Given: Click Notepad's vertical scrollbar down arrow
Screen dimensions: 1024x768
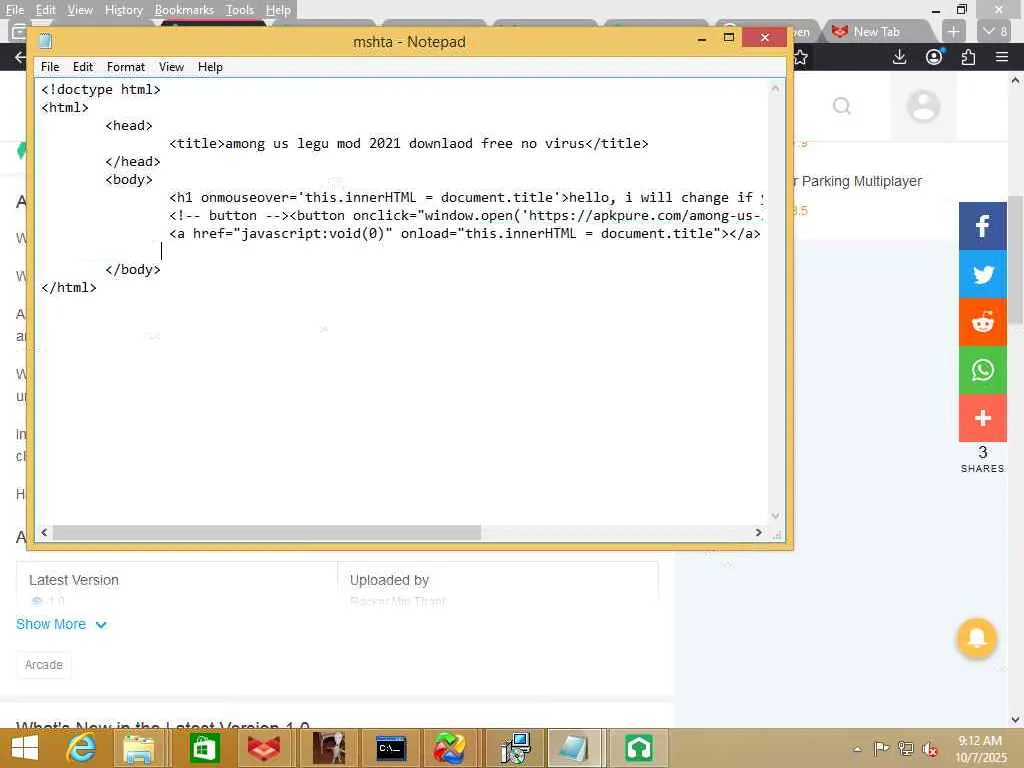Looking at the screenshot, I should (775, 516).
